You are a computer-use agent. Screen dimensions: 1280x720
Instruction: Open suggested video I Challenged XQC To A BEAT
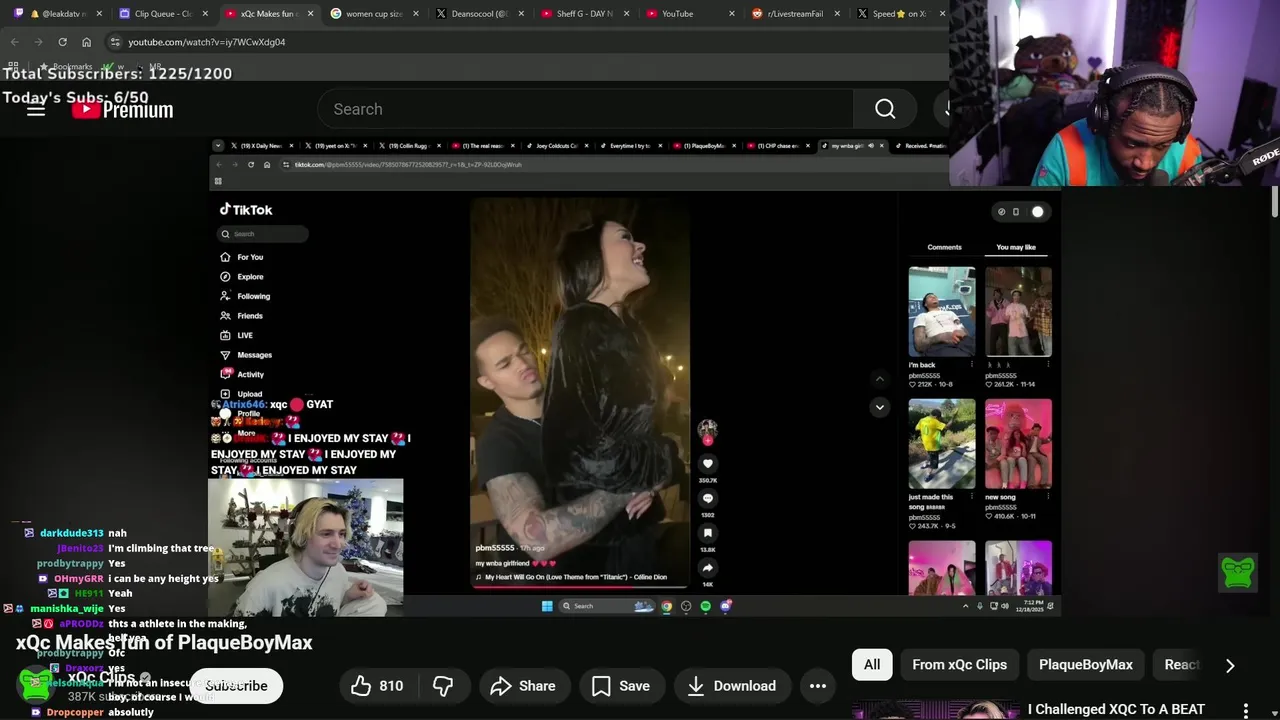pos(1116,709)
